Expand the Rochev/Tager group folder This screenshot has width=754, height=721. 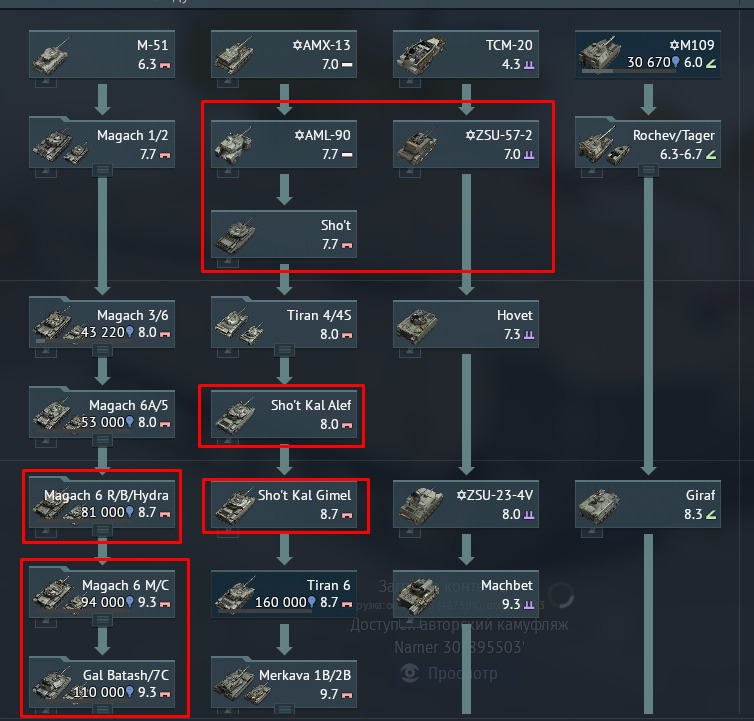(x=648, y=170)
